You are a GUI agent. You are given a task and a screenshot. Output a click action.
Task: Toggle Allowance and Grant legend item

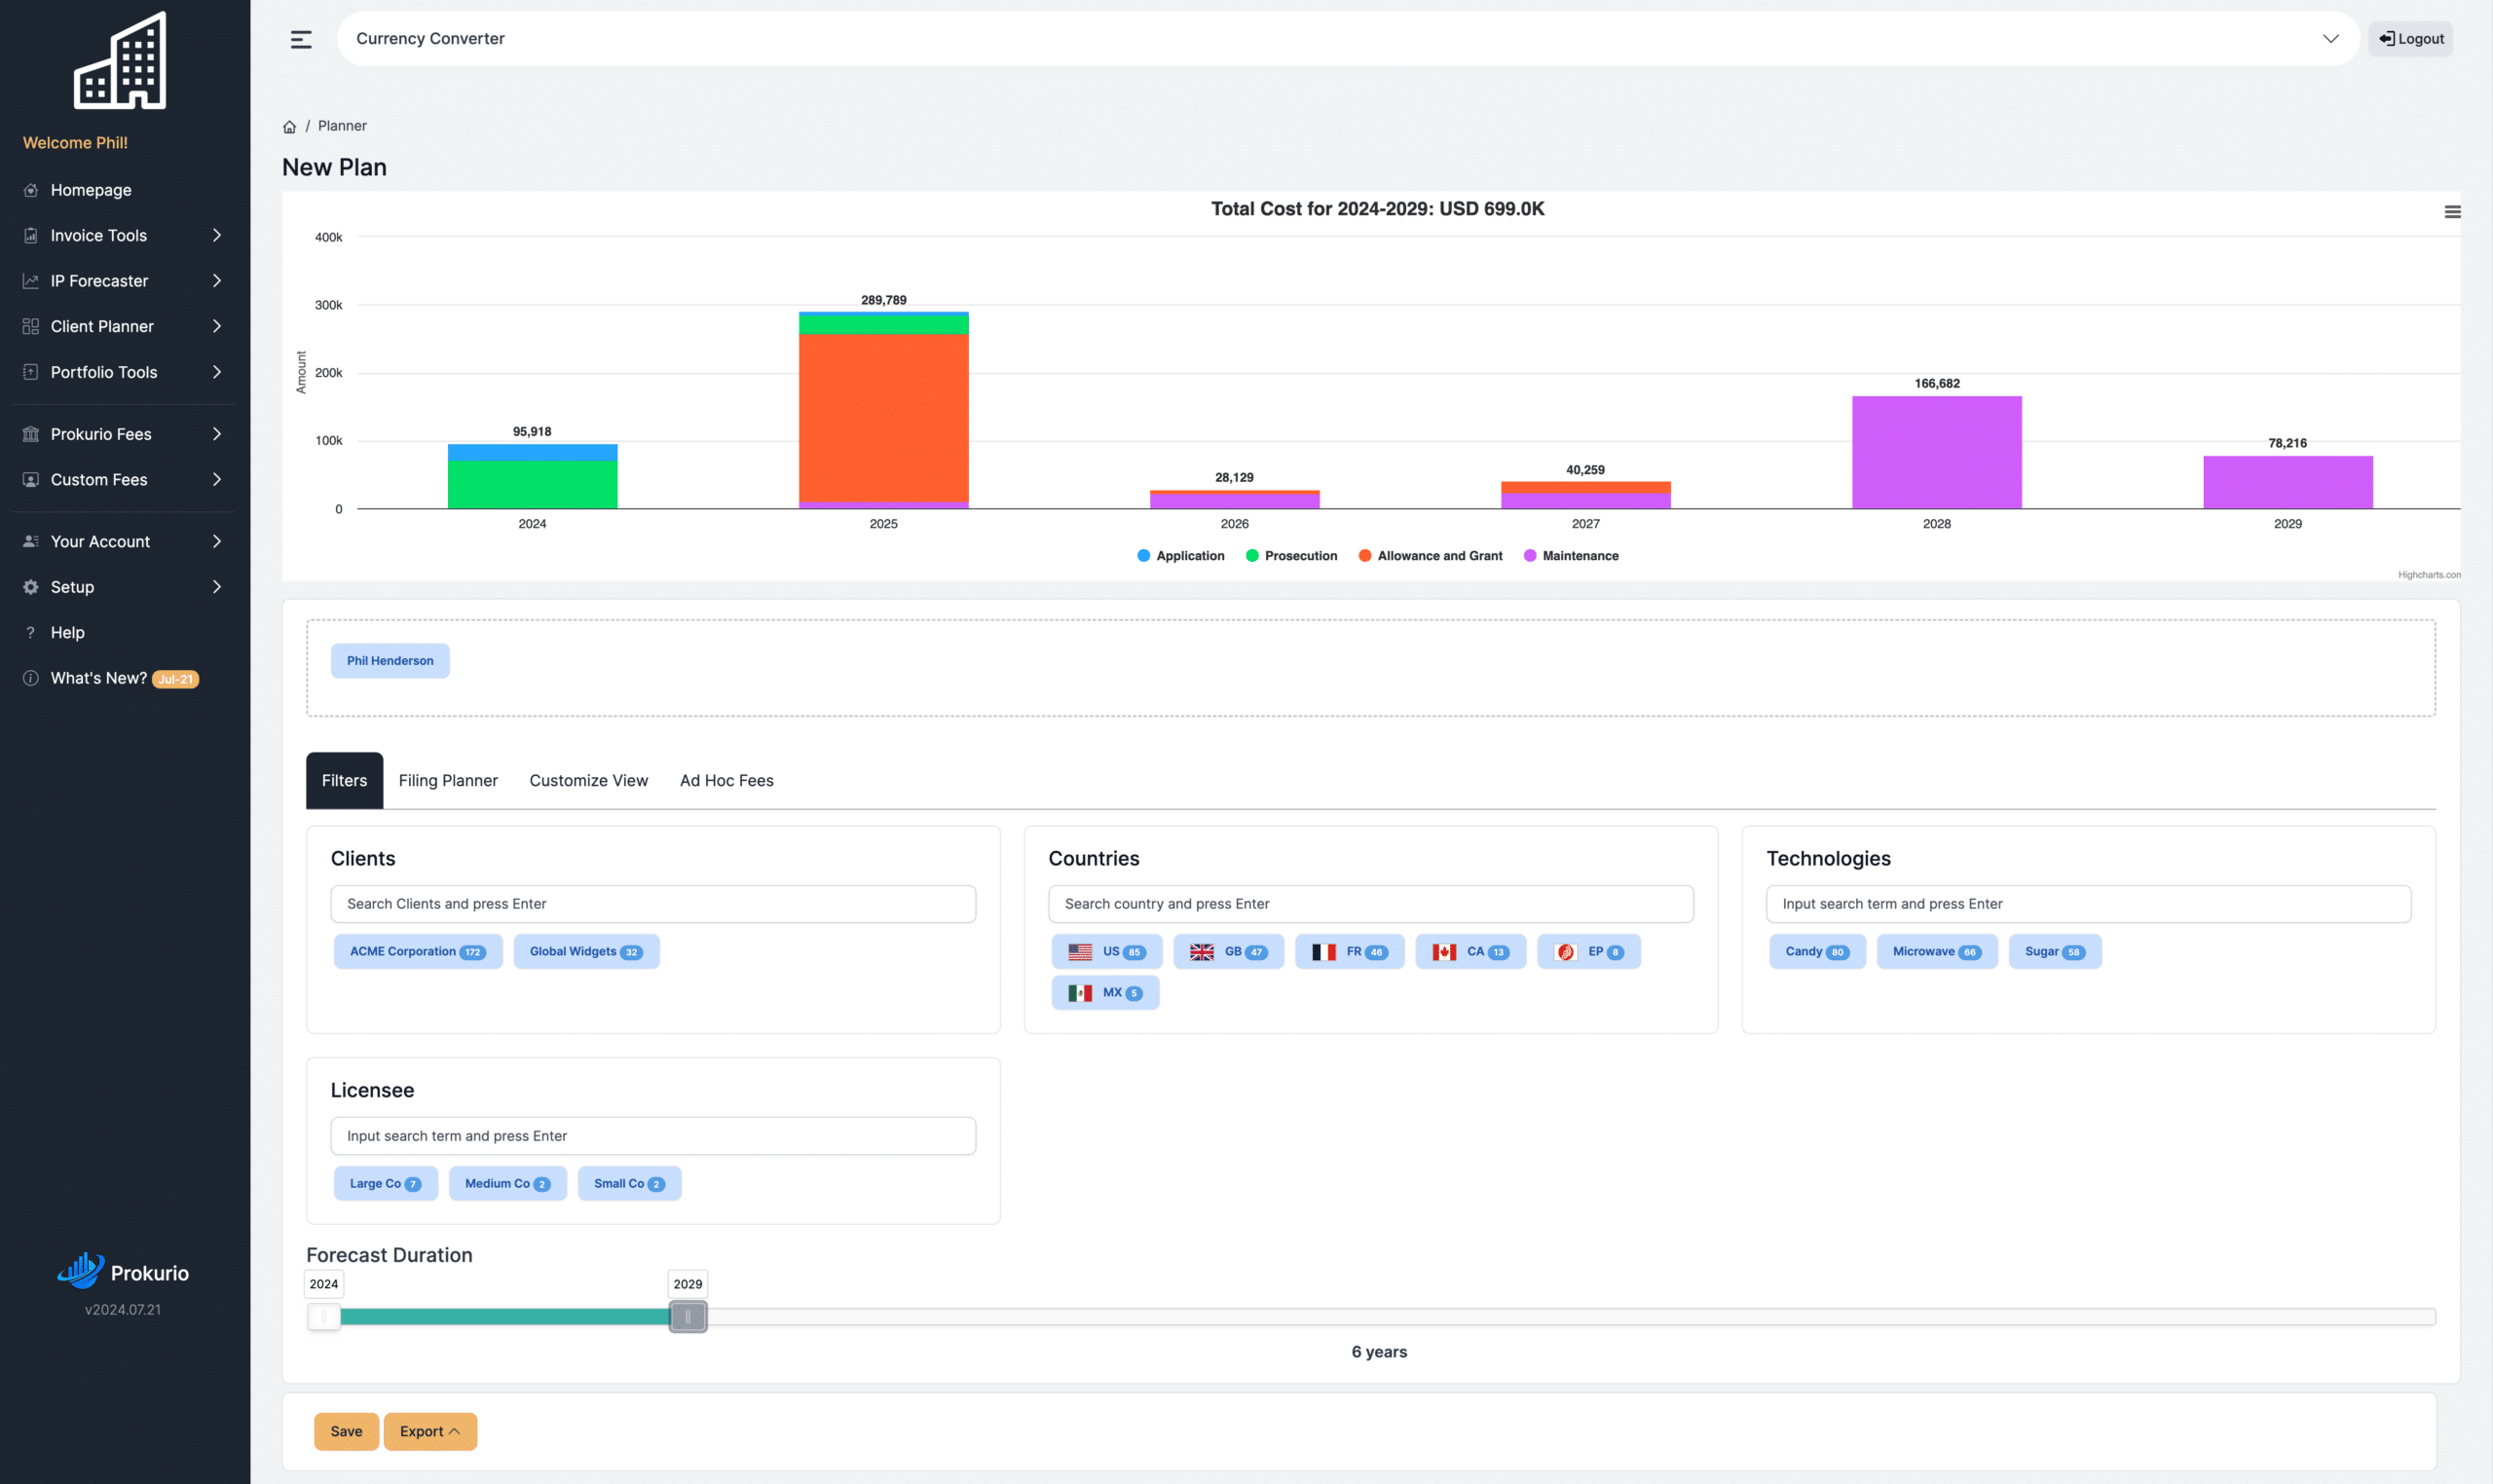pyautogui.click(x=1430, y=556)
